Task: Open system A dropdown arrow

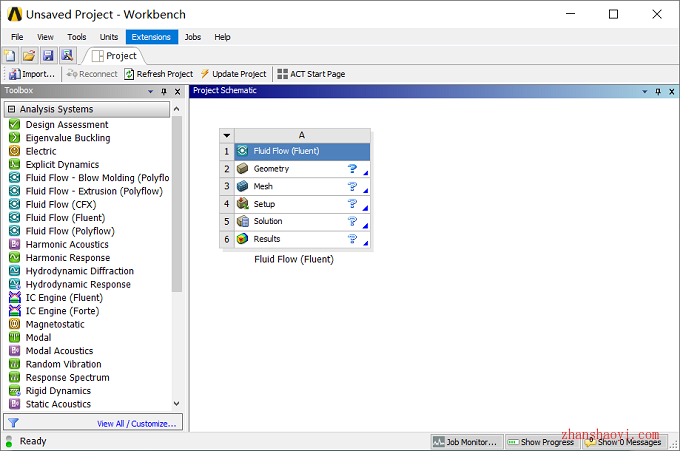Action: point(227,135)
